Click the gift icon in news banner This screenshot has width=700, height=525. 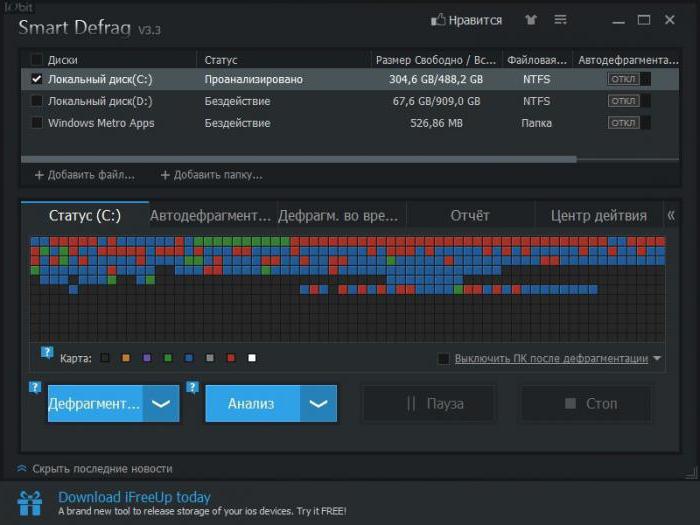pyautogui.click(x=30, y=503)
